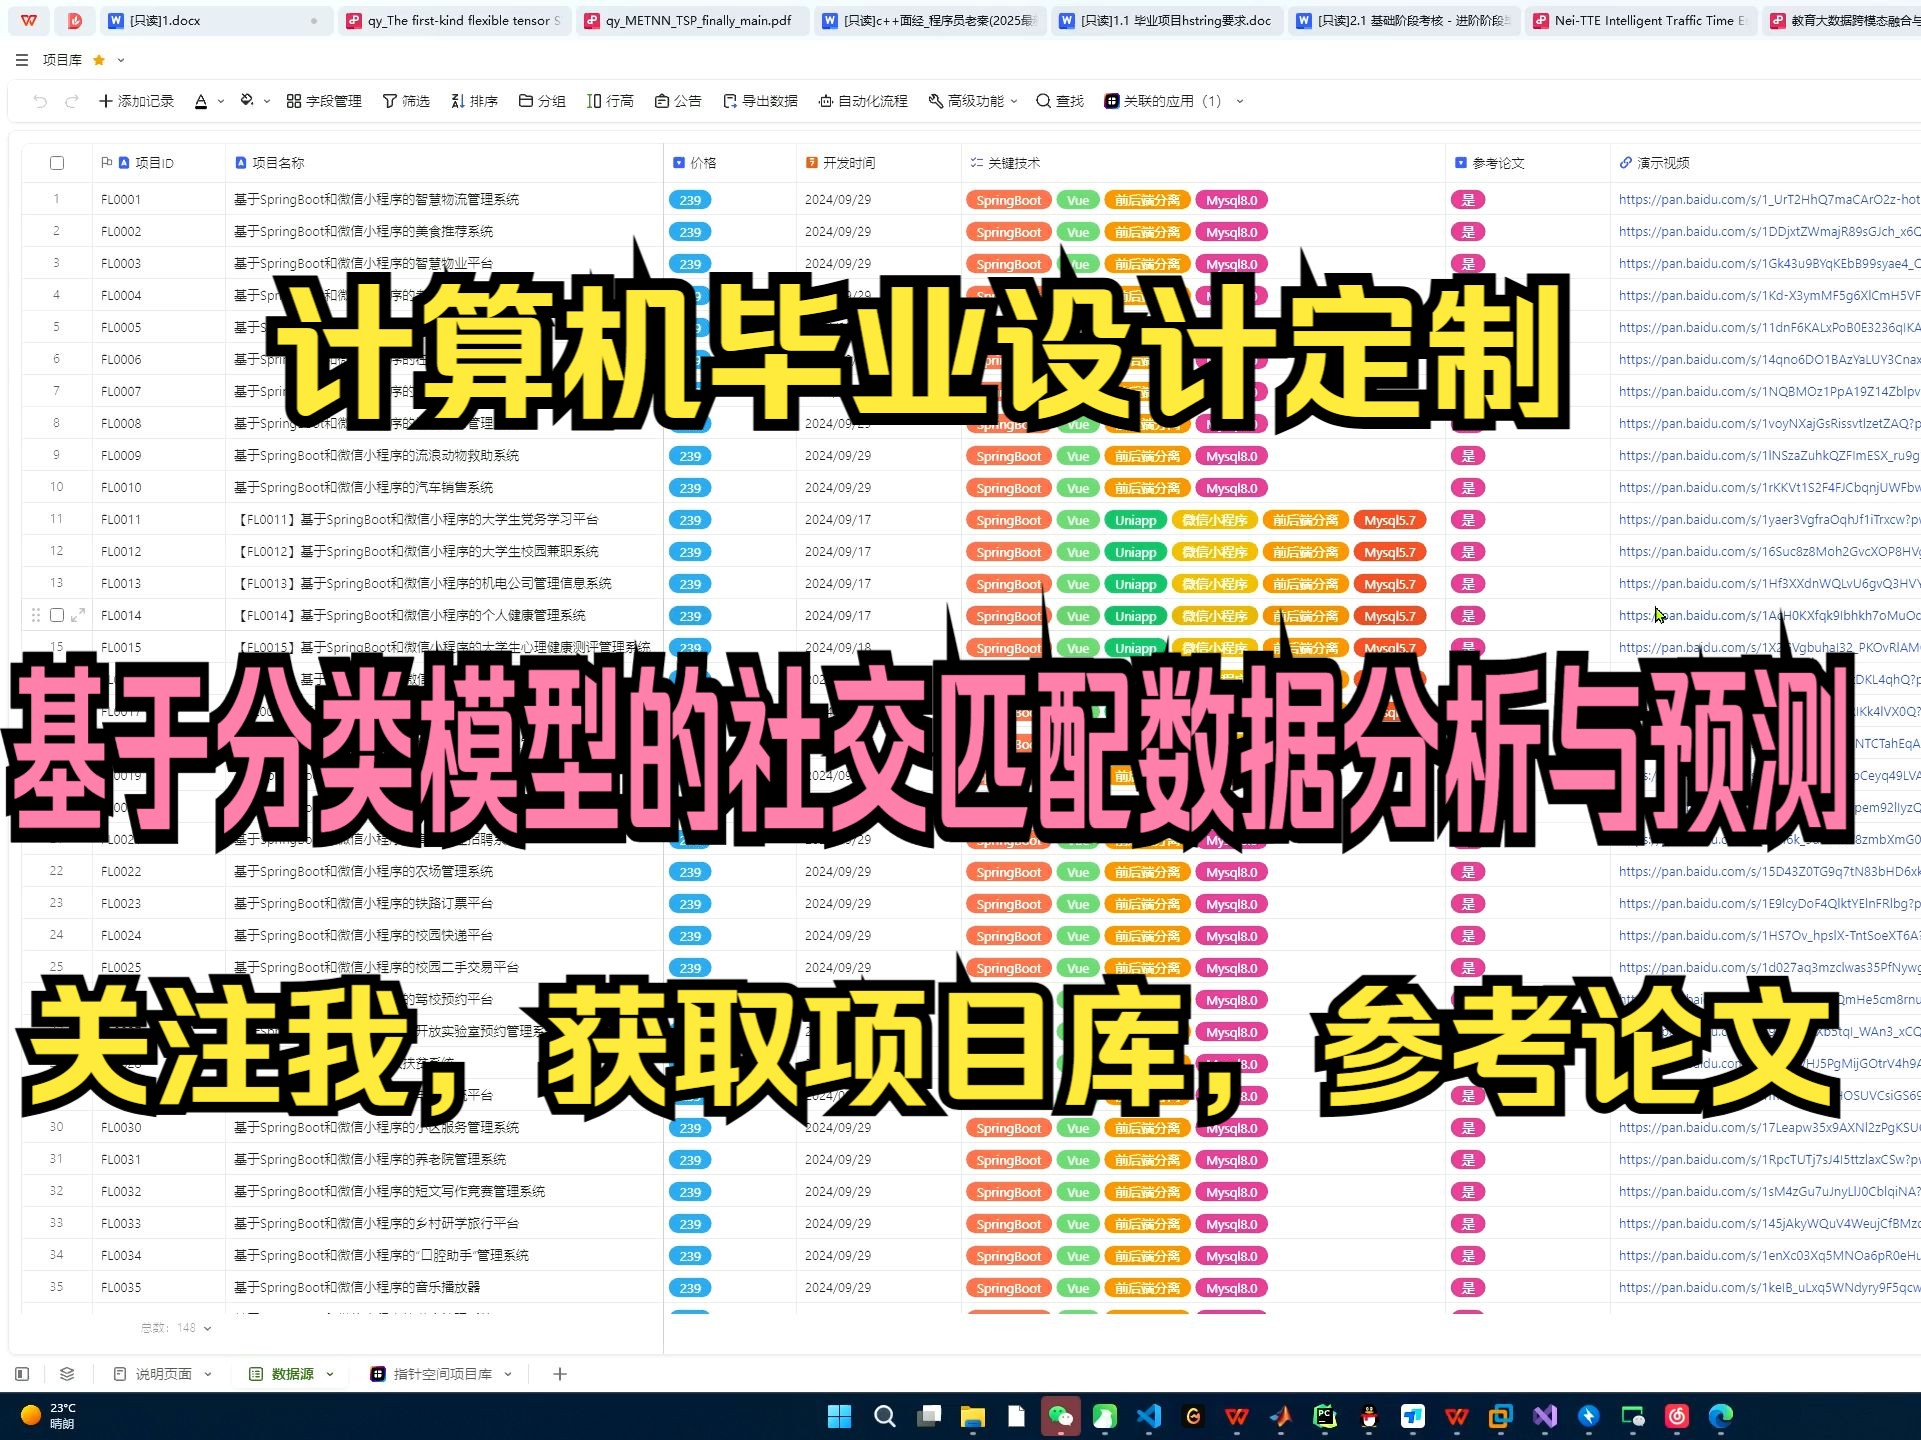The width and height of the screenshot is (1921, 1440).
Task: Open the 指针空间项目库 sheet tab
Action: point(432,1374)
